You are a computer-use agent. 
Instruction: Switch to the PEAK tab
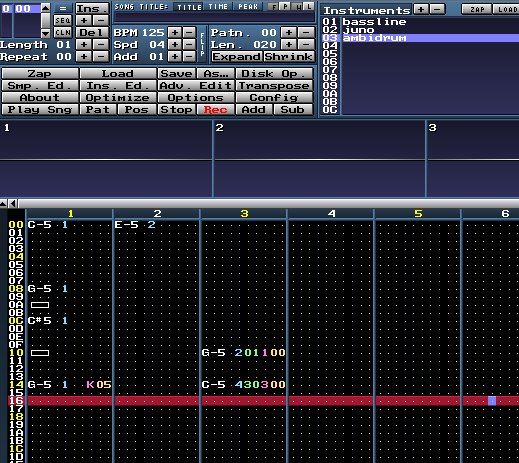(248, 6)
